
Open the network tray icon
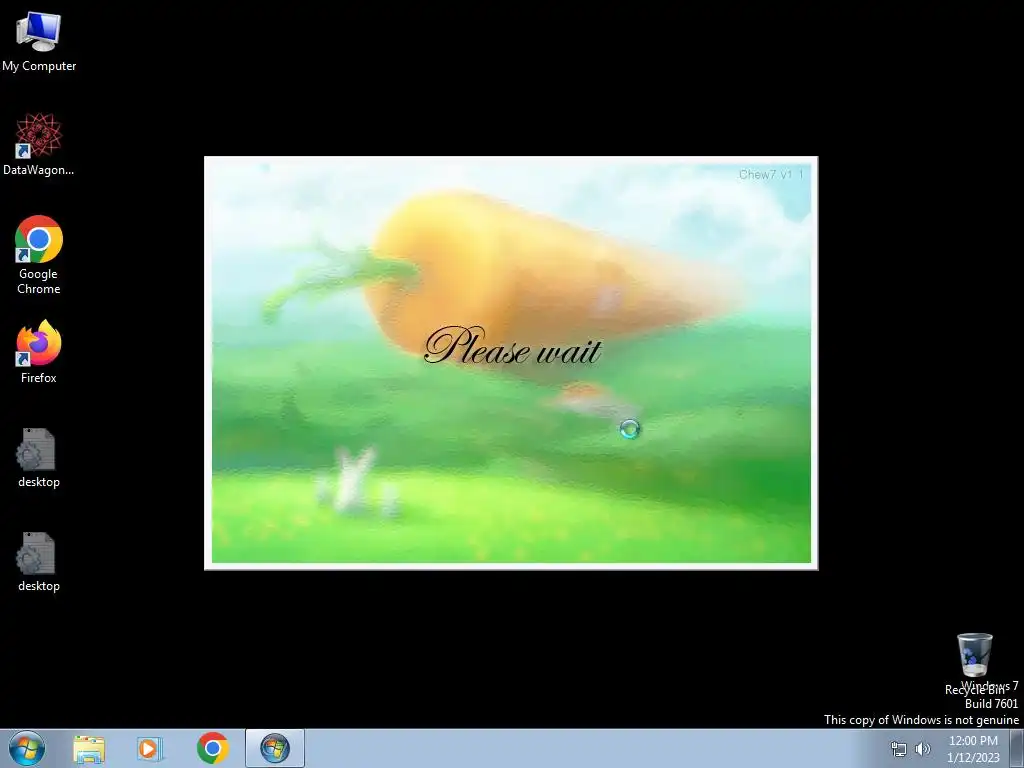[x=899, y=749]
